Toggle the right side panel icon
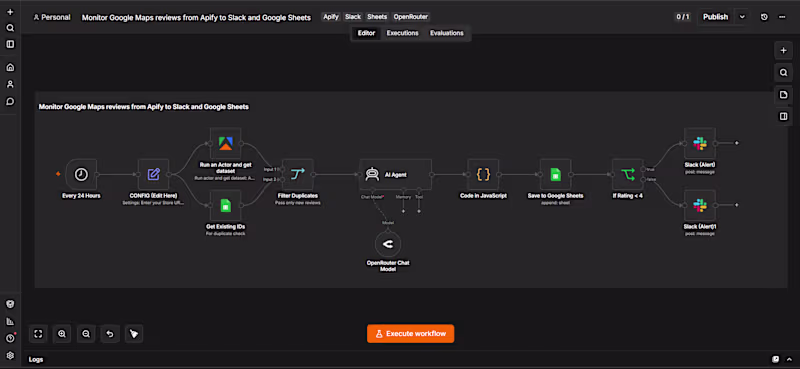 point(783,117)
